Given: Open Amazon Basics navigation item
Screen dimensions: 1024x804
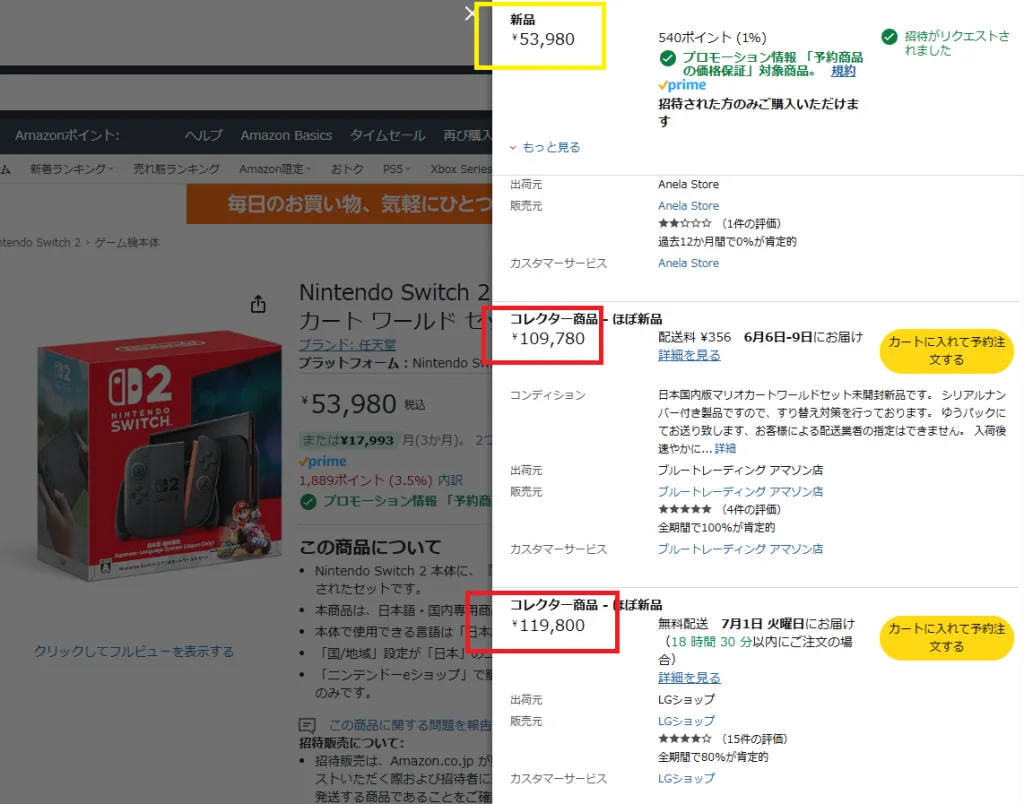Looking at the screenshot, I should click(x=286, y=135).
